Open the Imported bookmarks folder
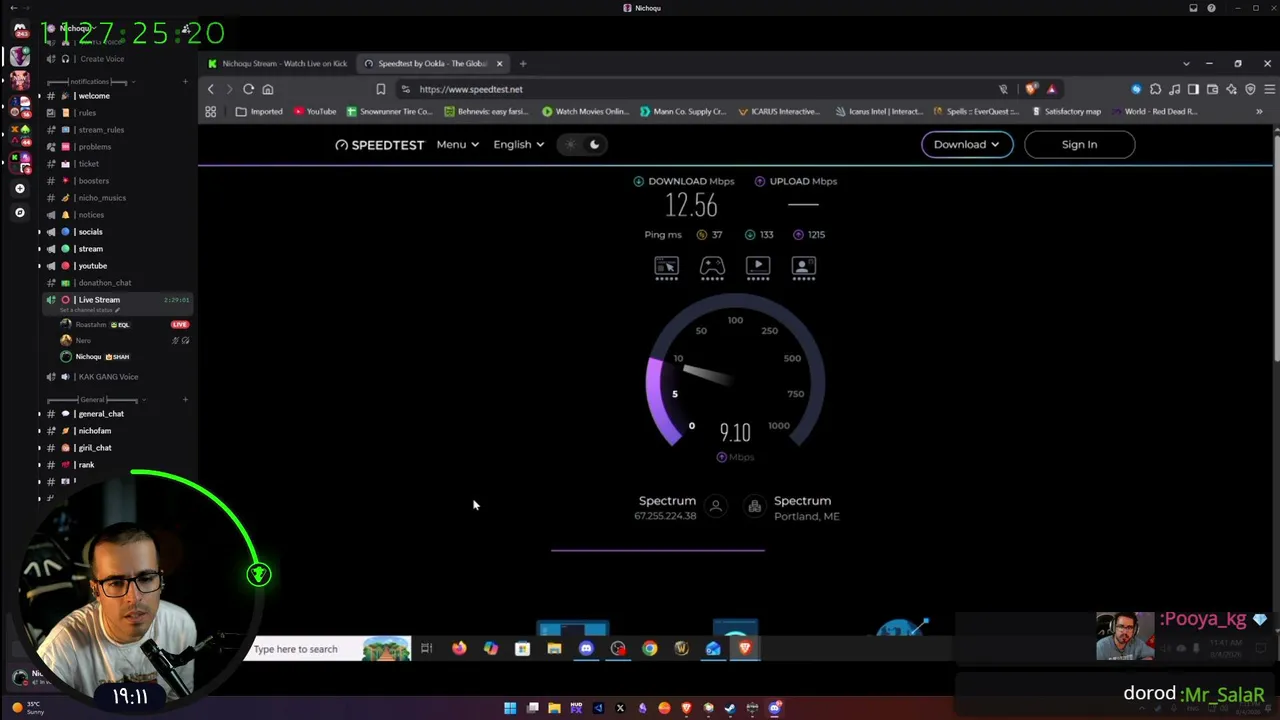The image size is (1280, 720). [259, 112]
